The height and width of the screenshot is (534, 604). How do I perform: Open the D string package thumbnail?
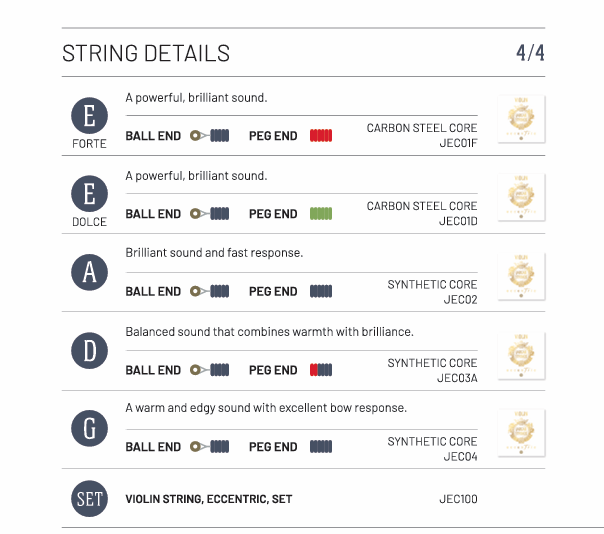coord(521,356)
